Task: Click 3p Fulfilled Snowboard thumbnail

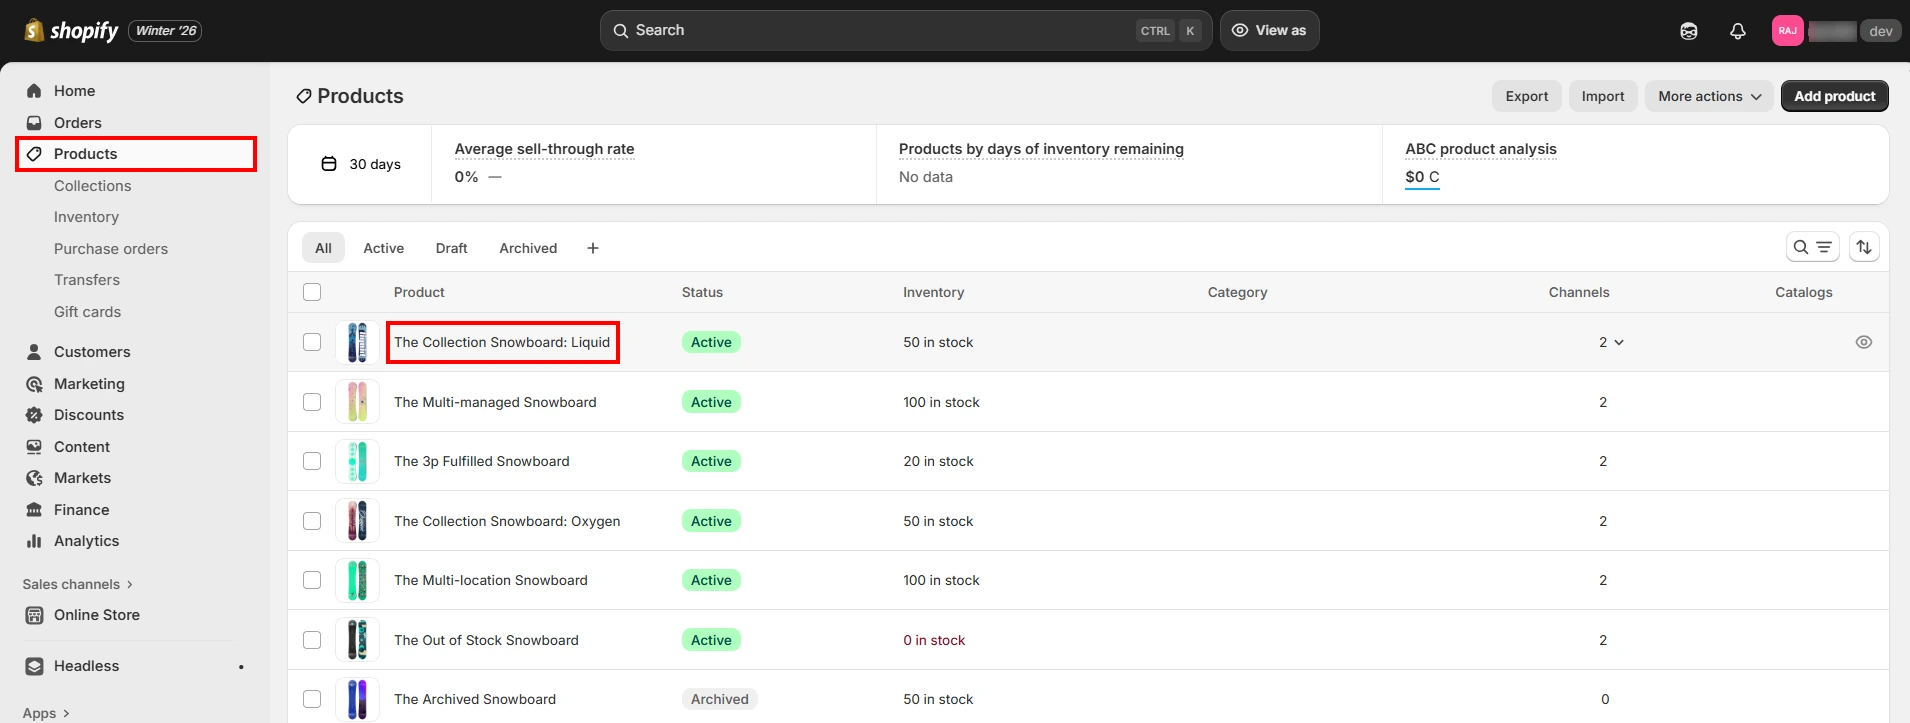Action: pyautogui.click(x=357, y=461)
